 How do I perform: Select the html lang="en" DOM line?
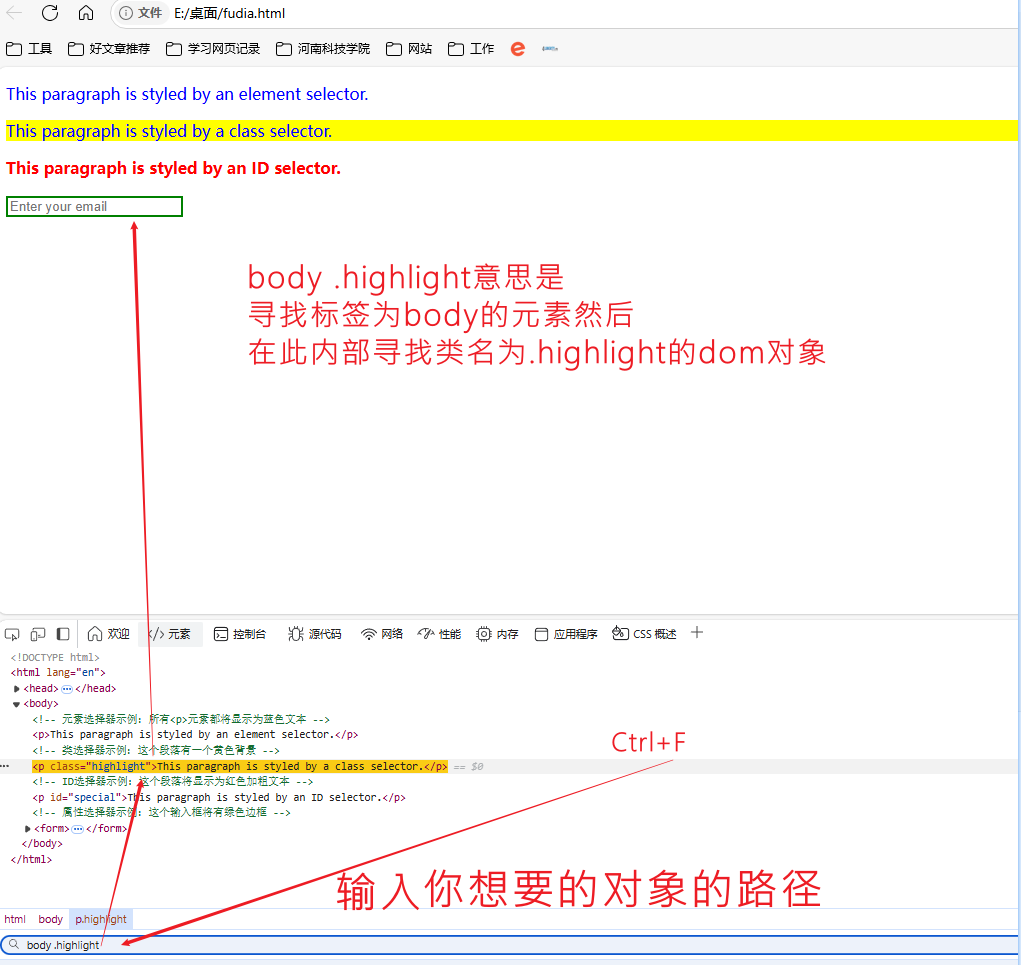[x=58, y=673]
